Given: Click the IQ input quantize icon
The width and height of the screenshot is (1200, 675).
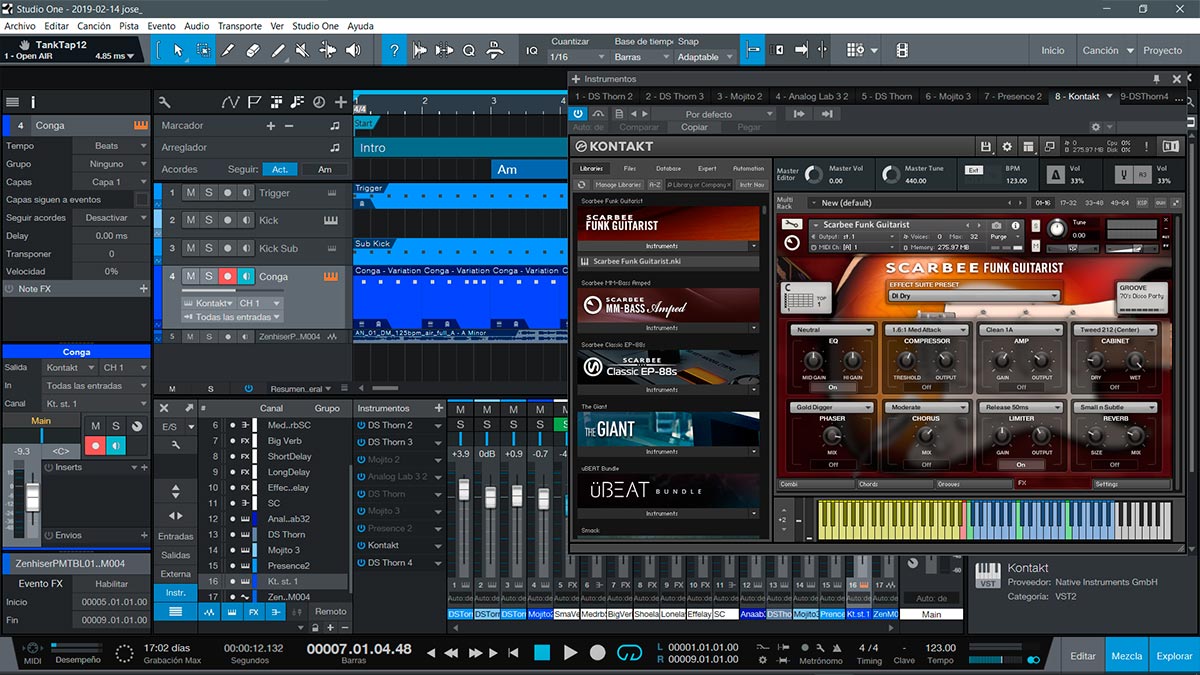Looking at the screenshot, I should pos(532,50).
